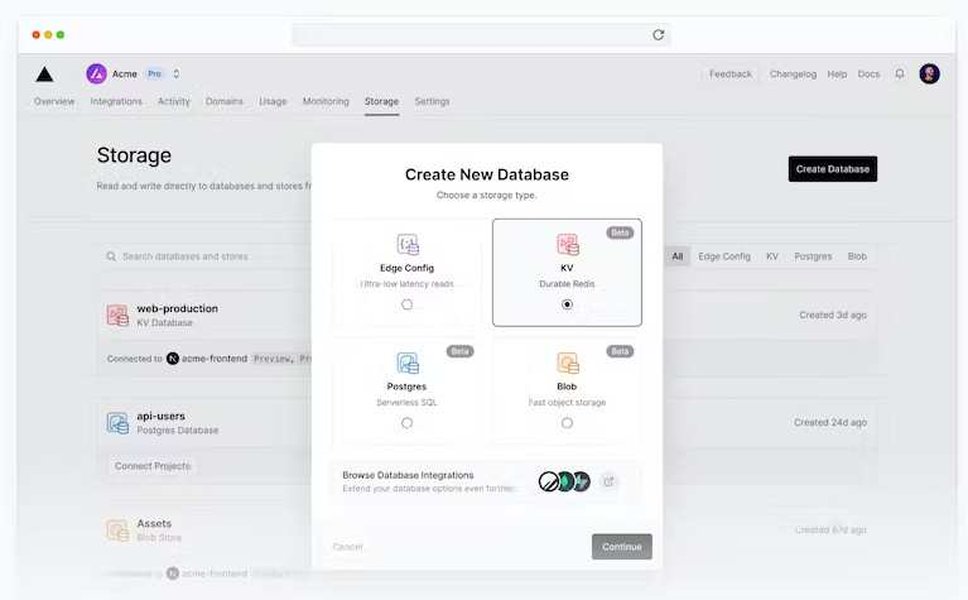Click the Vercel triangle logo
This screenshot has width=968, height=600.
pyautogui.click(x=43, y=73)
